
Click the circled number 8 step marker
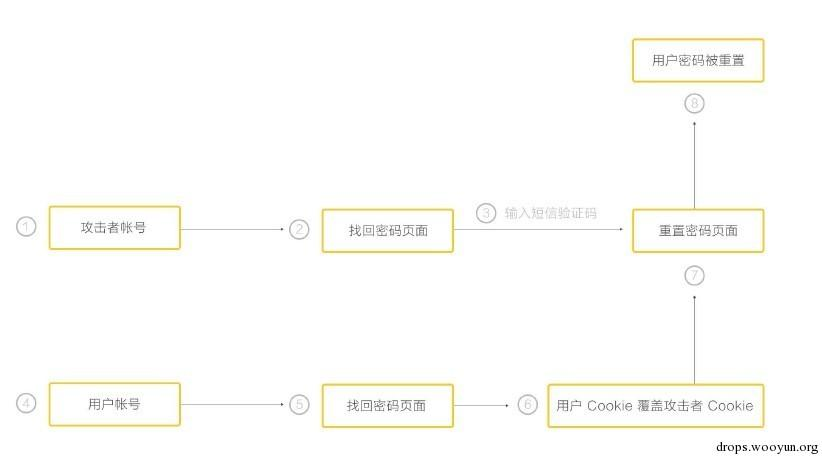tap(695, 103)
